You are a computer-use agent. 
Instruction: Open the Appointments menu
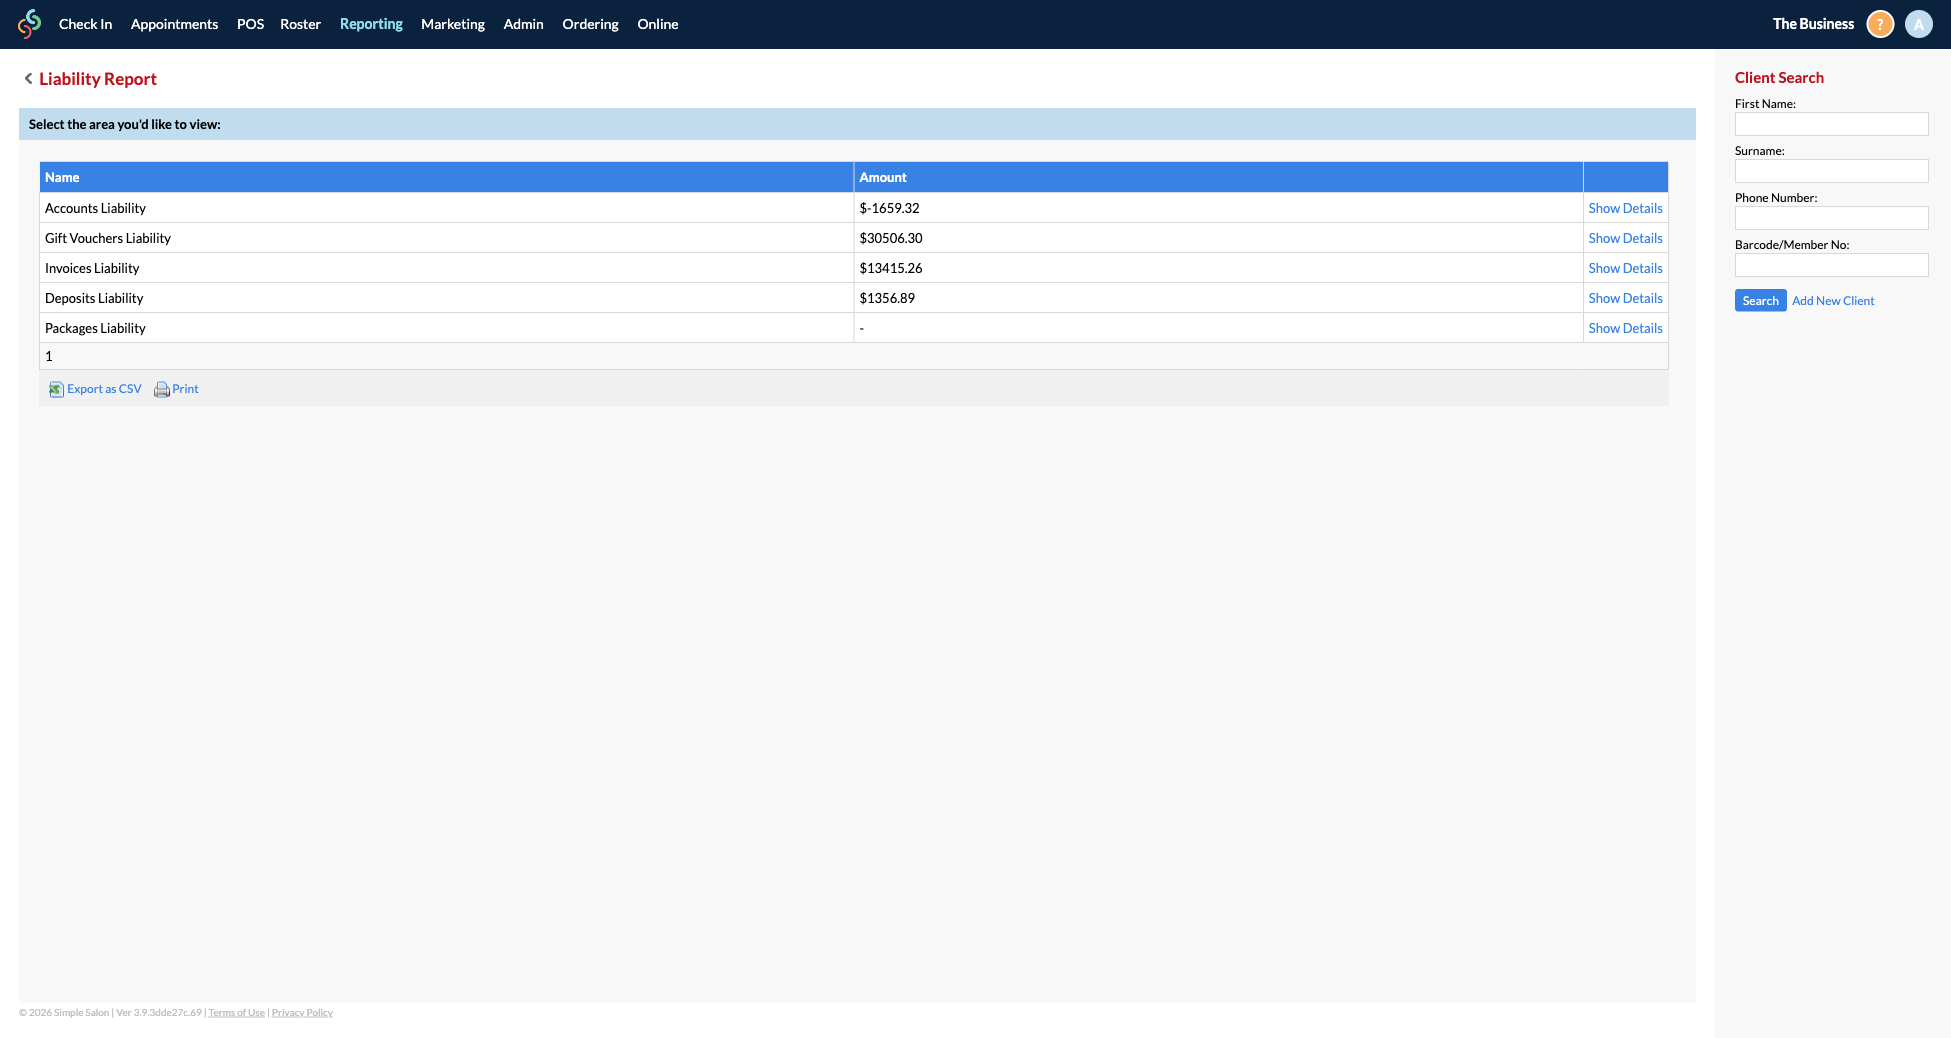(174, 24)
